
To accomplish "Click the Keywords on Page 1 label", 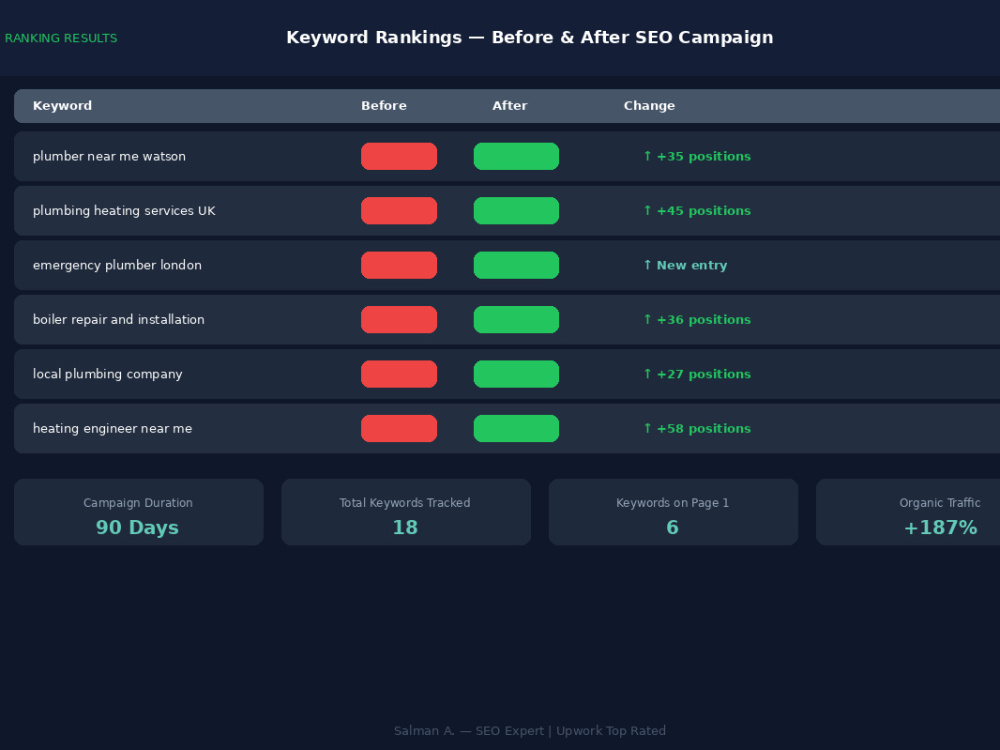I will coord(672,503).
